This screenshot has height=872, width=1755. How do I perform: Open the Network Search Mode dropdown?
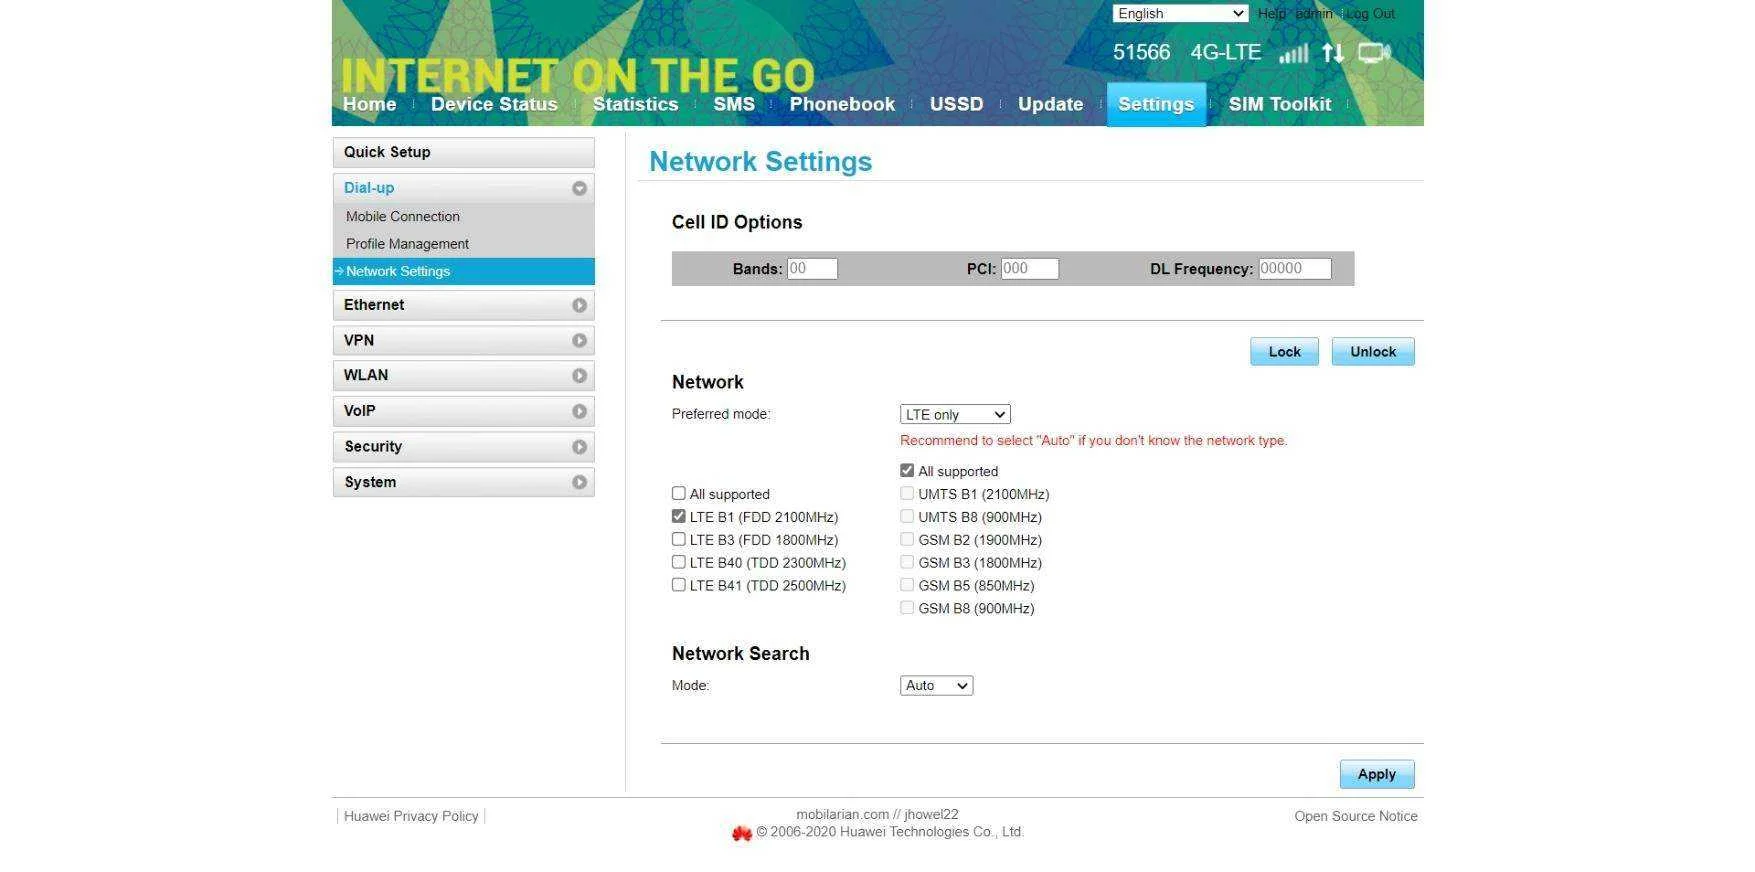click(x=936, y=685)
